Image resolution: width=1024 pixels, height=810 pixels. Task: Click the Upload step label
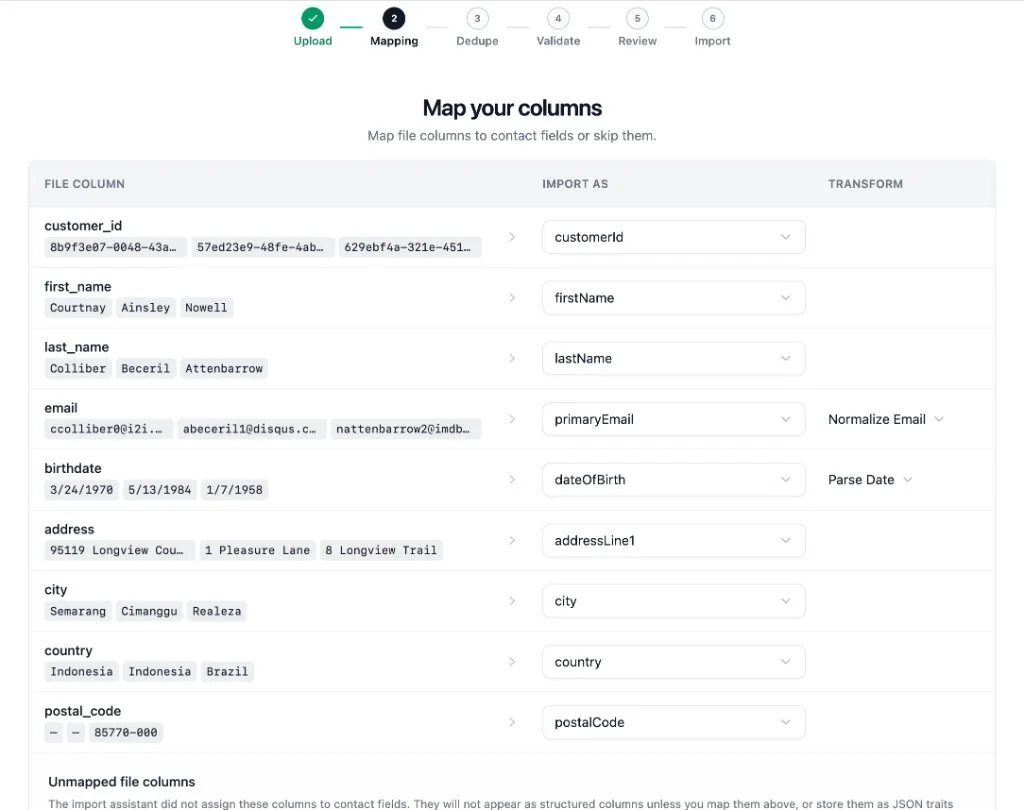click(313, 41)
